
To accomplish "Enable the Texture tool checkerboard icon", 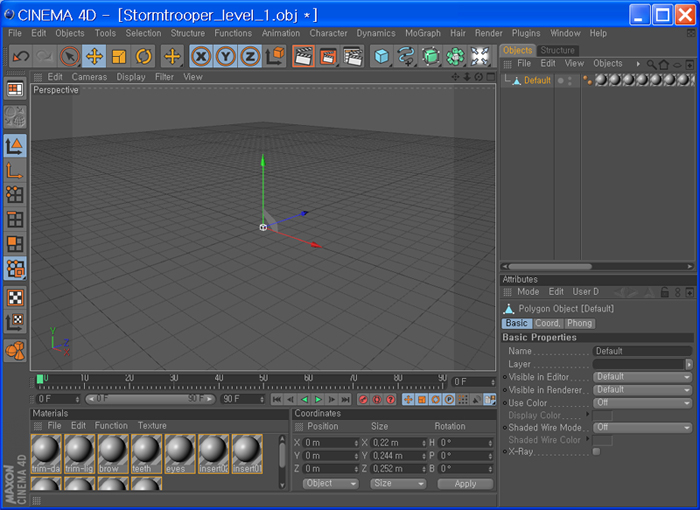I will pyautogui.click(x=15, y=298).
